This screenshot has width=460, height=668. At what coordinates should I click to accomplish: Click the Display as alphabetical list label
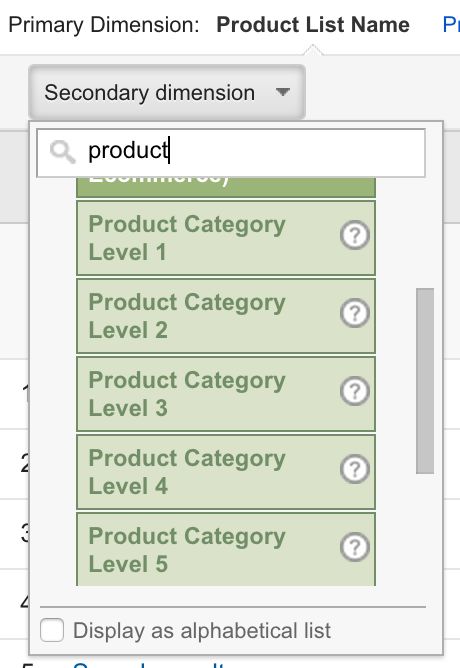202,631
